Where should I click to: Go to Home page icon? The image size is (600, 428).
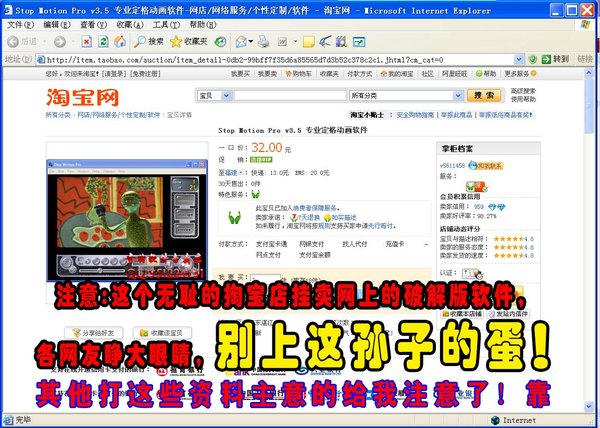[120, 42]
